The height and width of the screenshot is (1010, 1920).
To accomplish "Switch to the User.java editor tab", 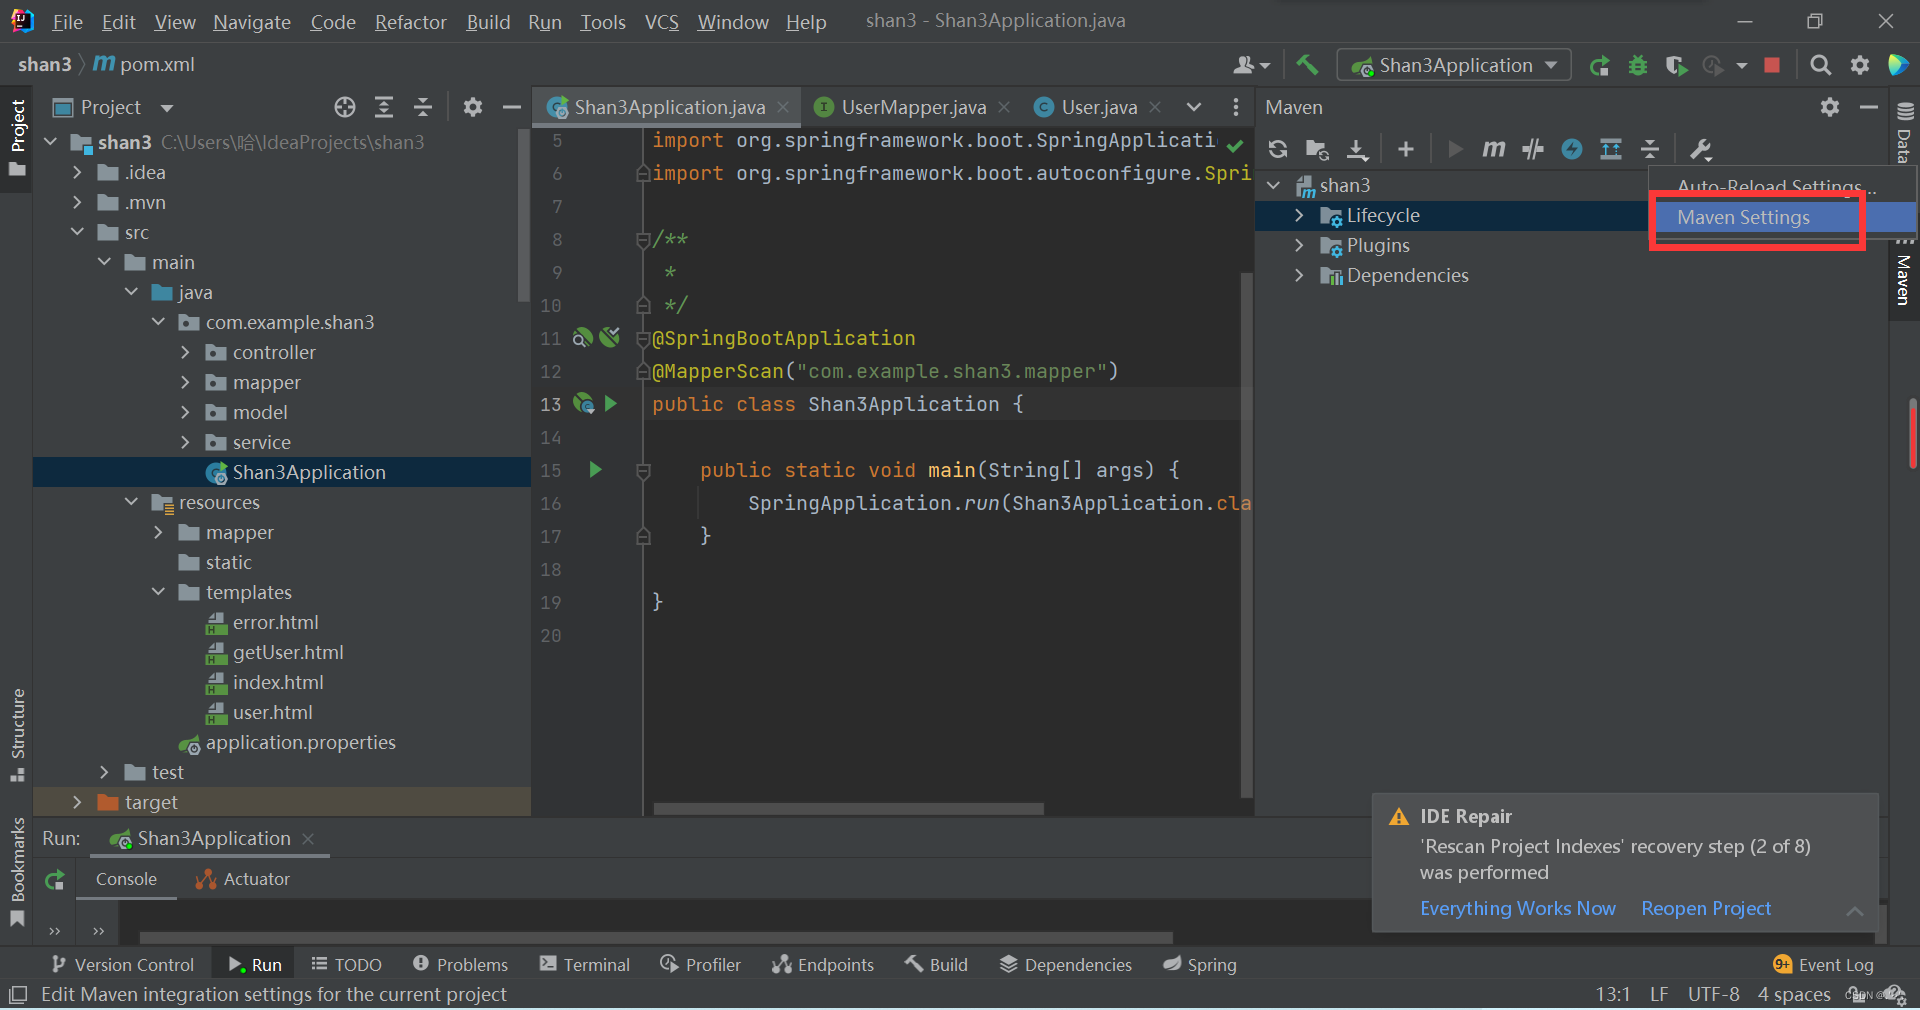I will click(1099, 107).
